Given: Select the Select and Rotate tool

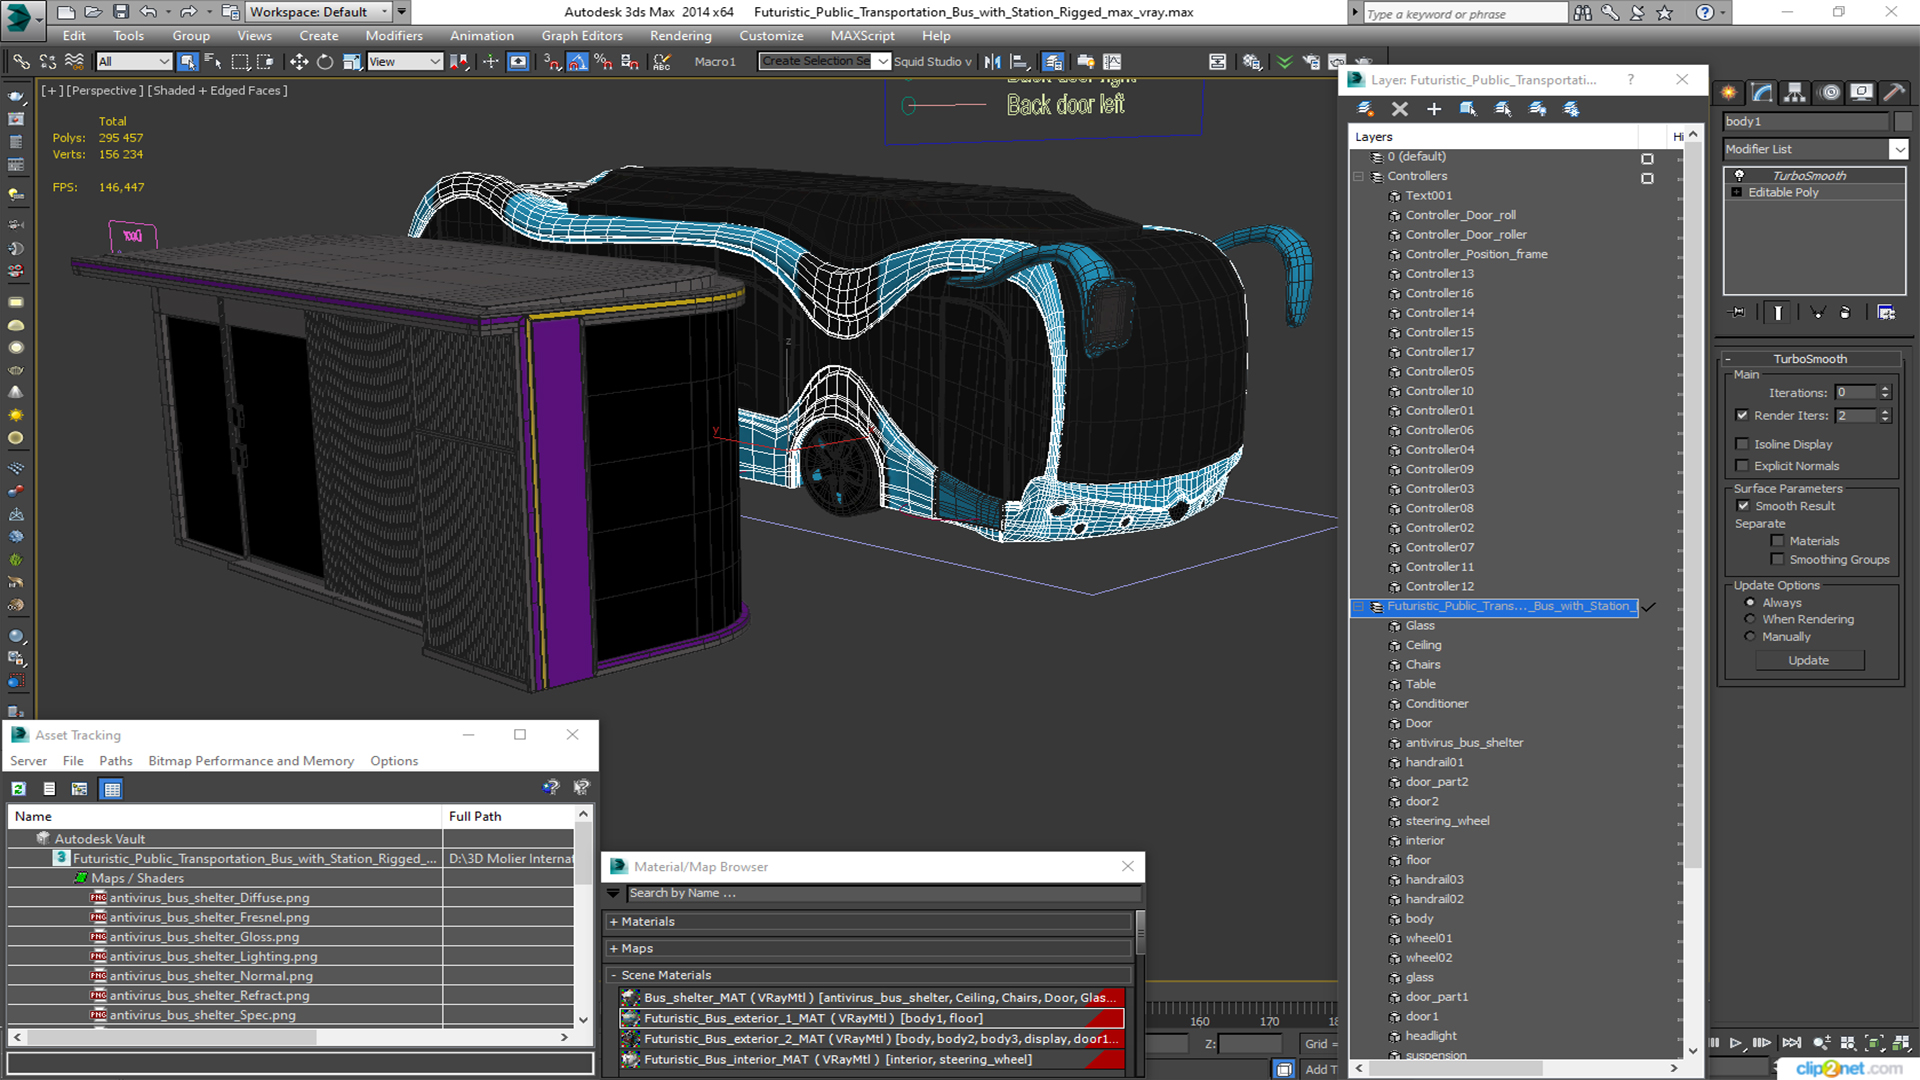Looking at the screenshot, I should coord(325,62).
